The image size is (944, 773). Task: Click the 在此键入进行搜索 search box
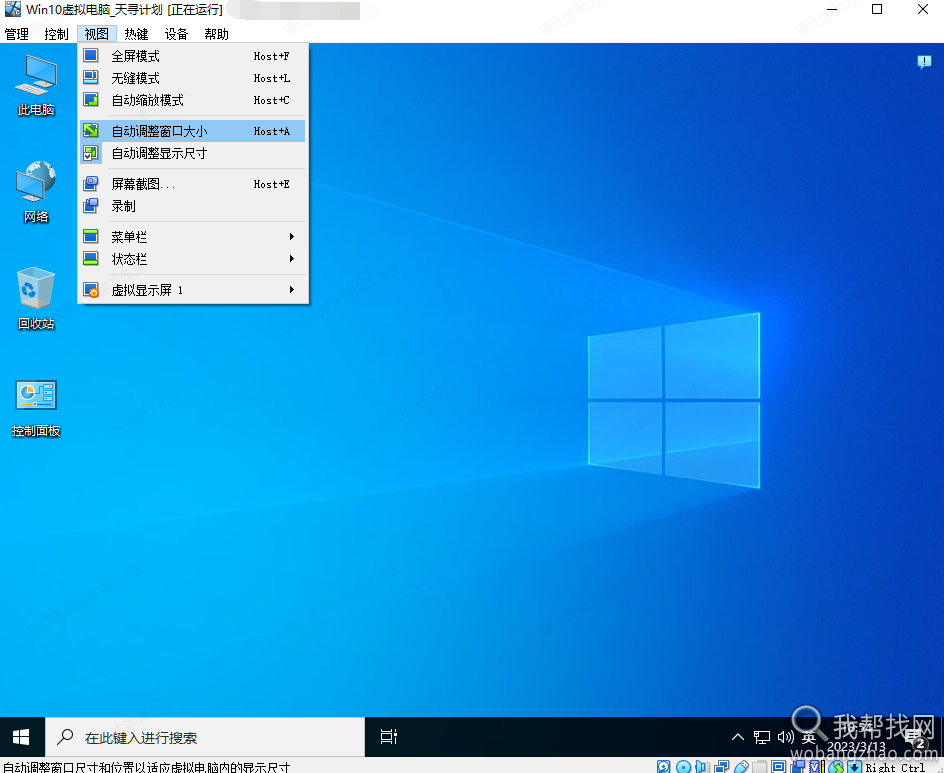(x=205, y=737)
